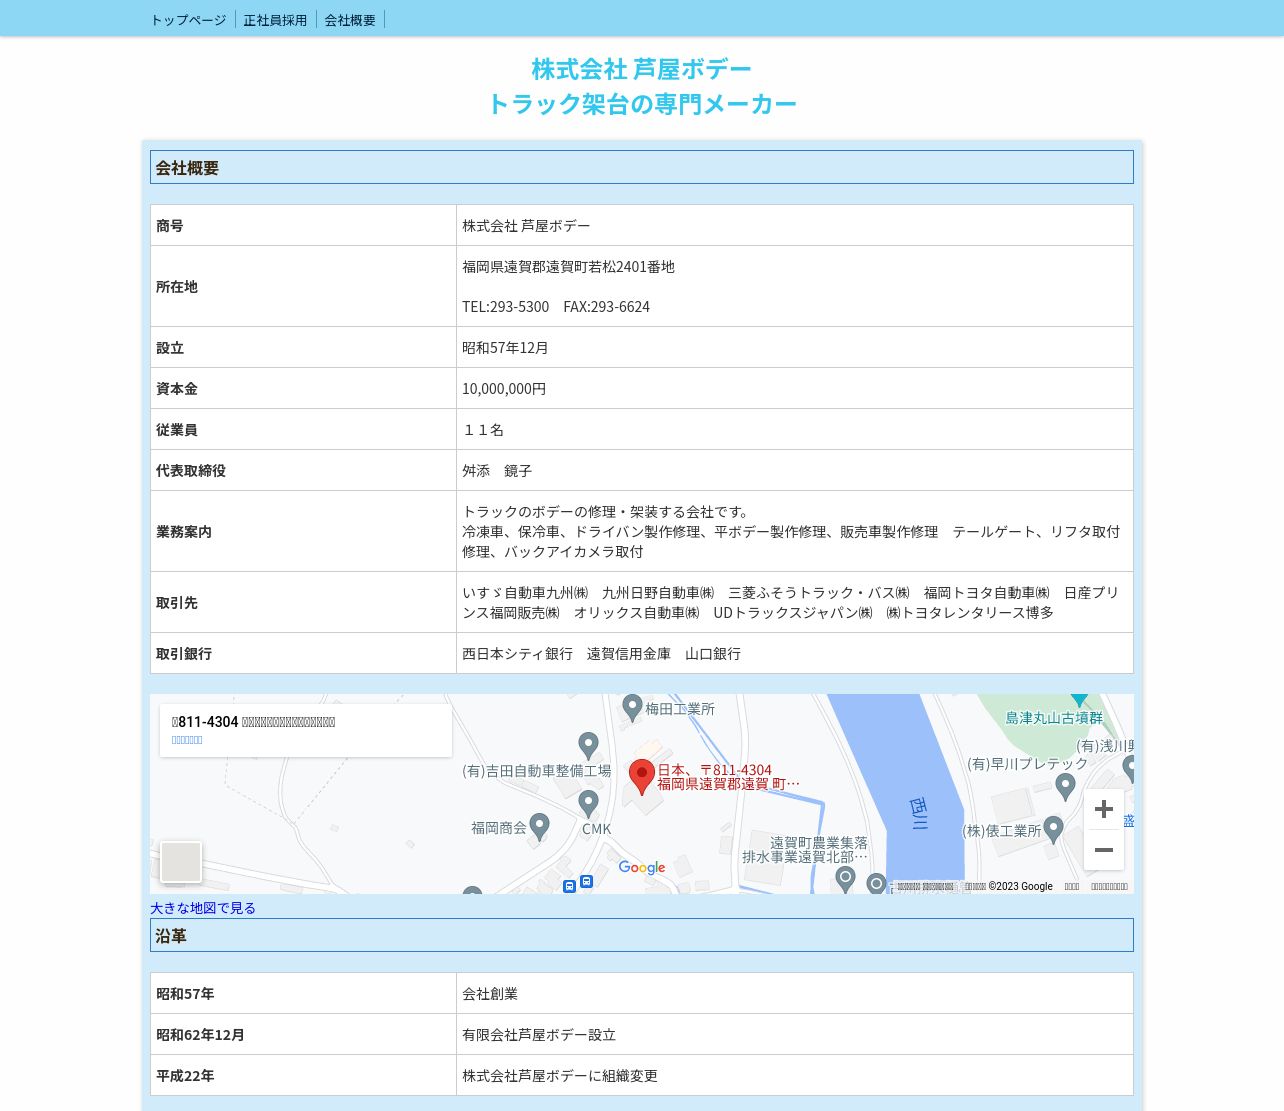Screen dimensions: 1284x1111
Task: Click the 811-4304 address title in map card
Action: coord(253,721)
